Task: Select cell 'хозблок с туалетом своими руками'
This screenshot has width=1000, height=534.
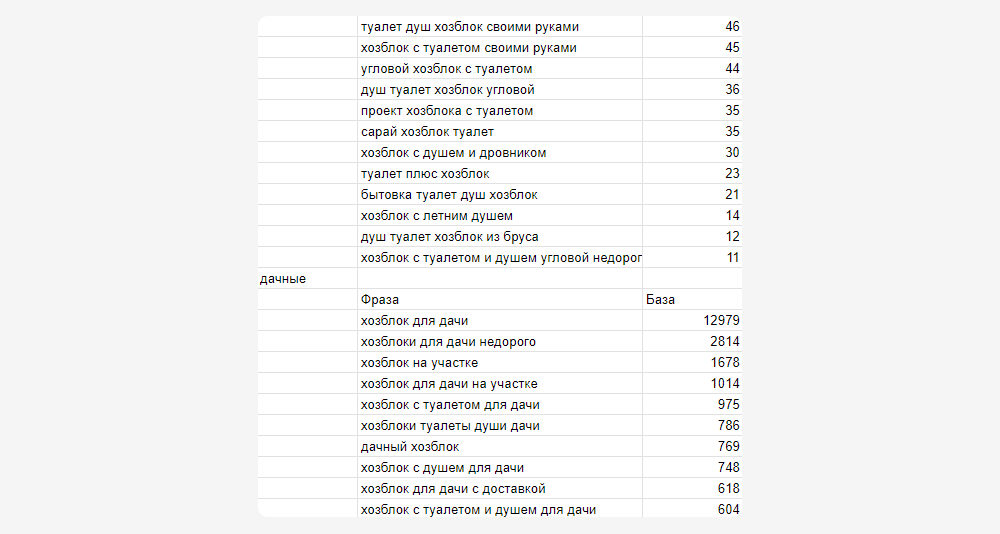Action: [468, 48]
